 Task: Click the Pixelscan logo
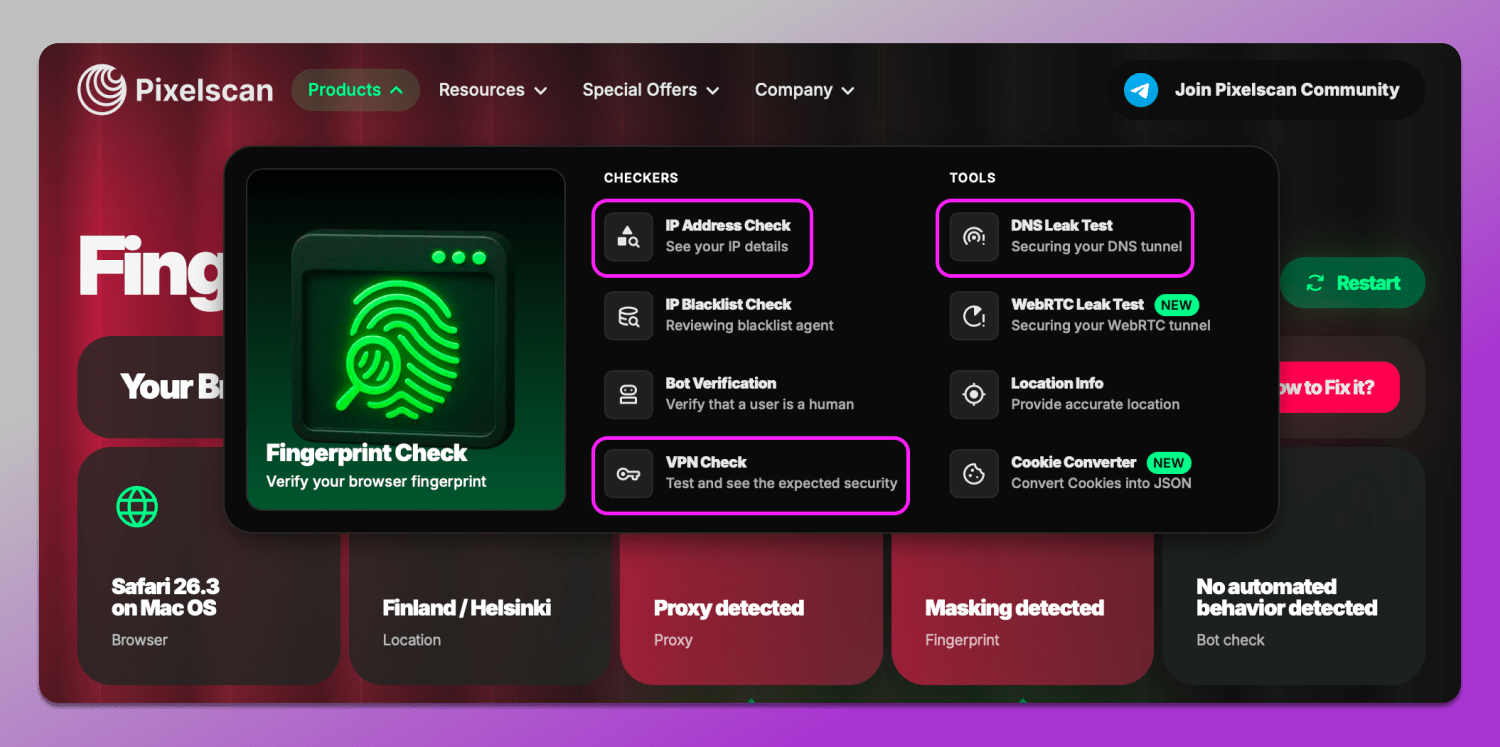tap(175, 90)
